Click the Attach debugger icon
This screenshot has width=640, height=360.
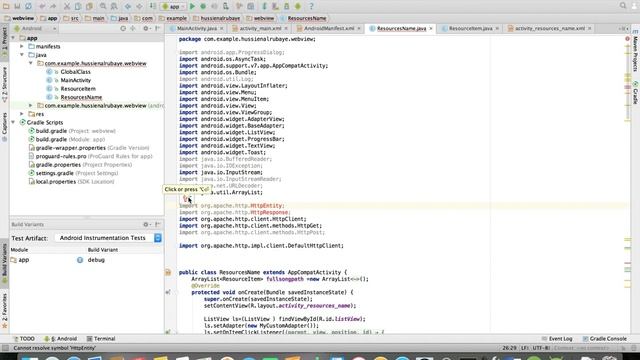pyautogui.click(x=226, y=6)
